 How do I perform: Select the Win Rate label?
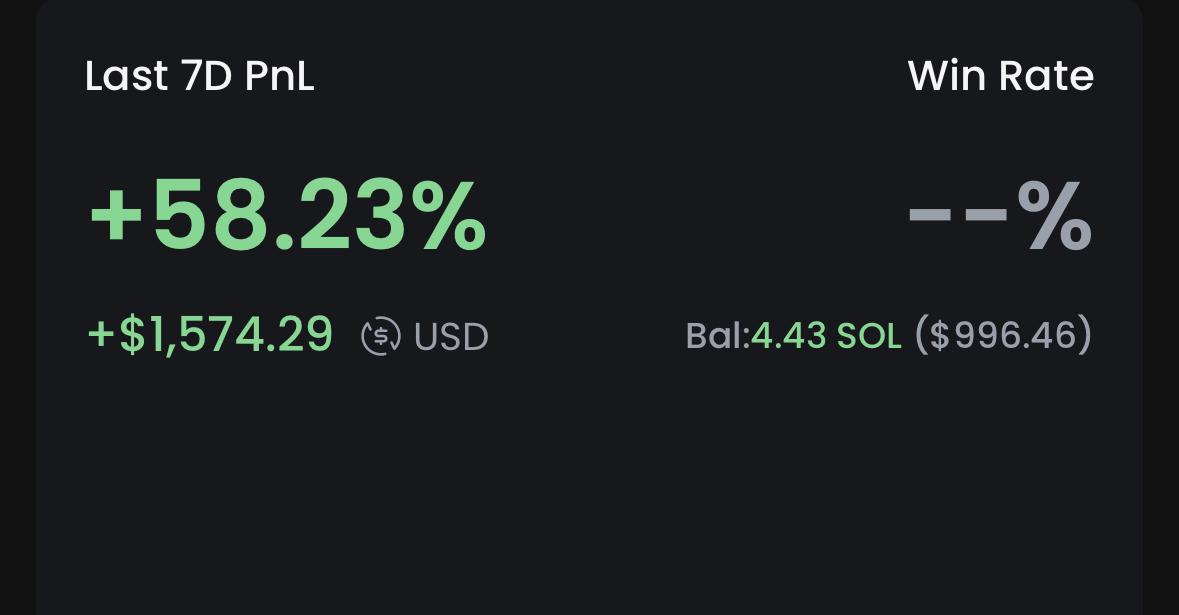(x=1001, y=75)
